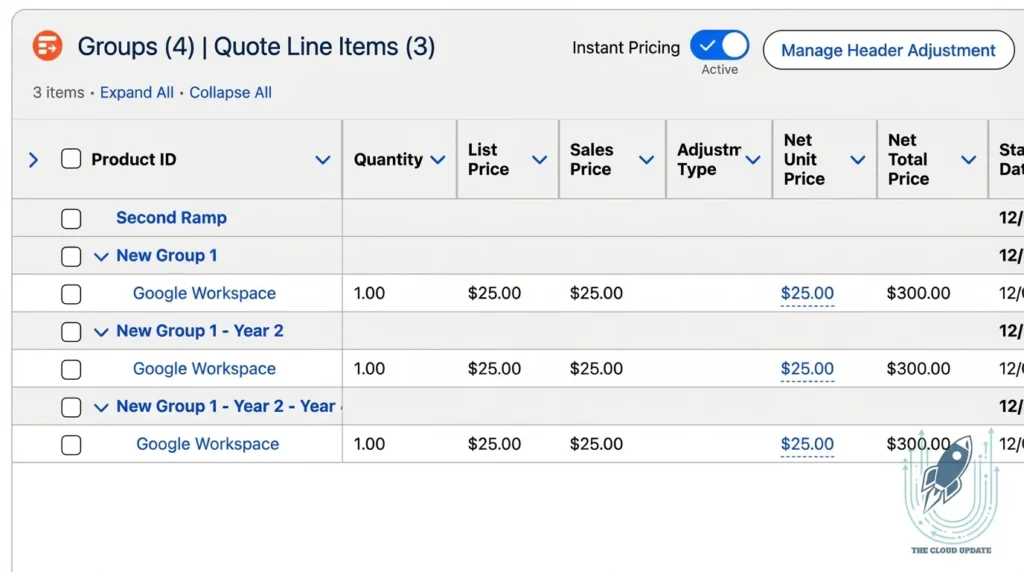Click the Expand All link
This screenshot has width=1024, height=572.
click(x=136, y=93)
